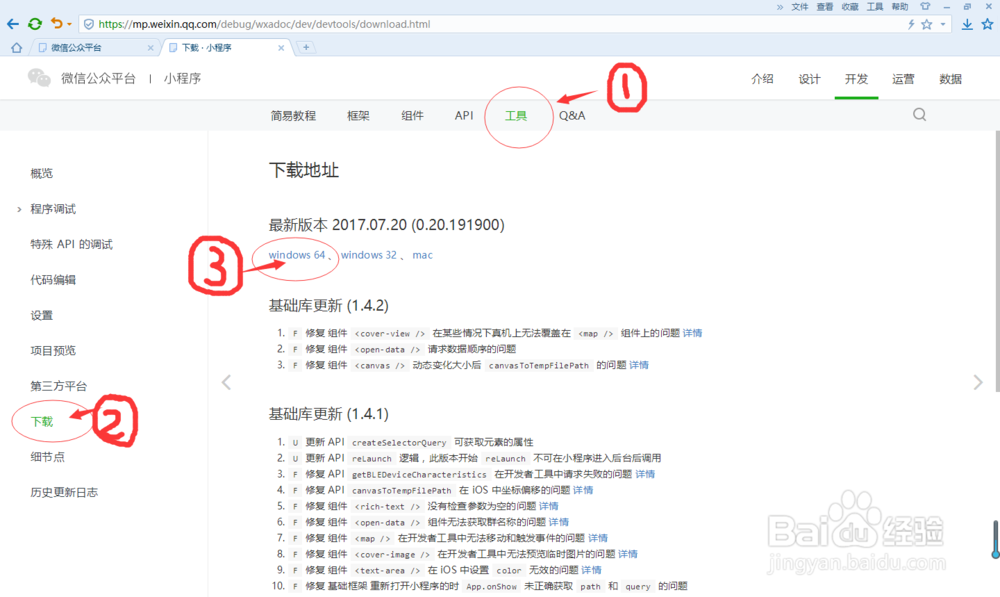Image resolution: width=1000 pixels, height=597 pixels.
Task: Open 详情 for getBLEDeviceCharacteristics fix
Action: (x=645, y=474)
